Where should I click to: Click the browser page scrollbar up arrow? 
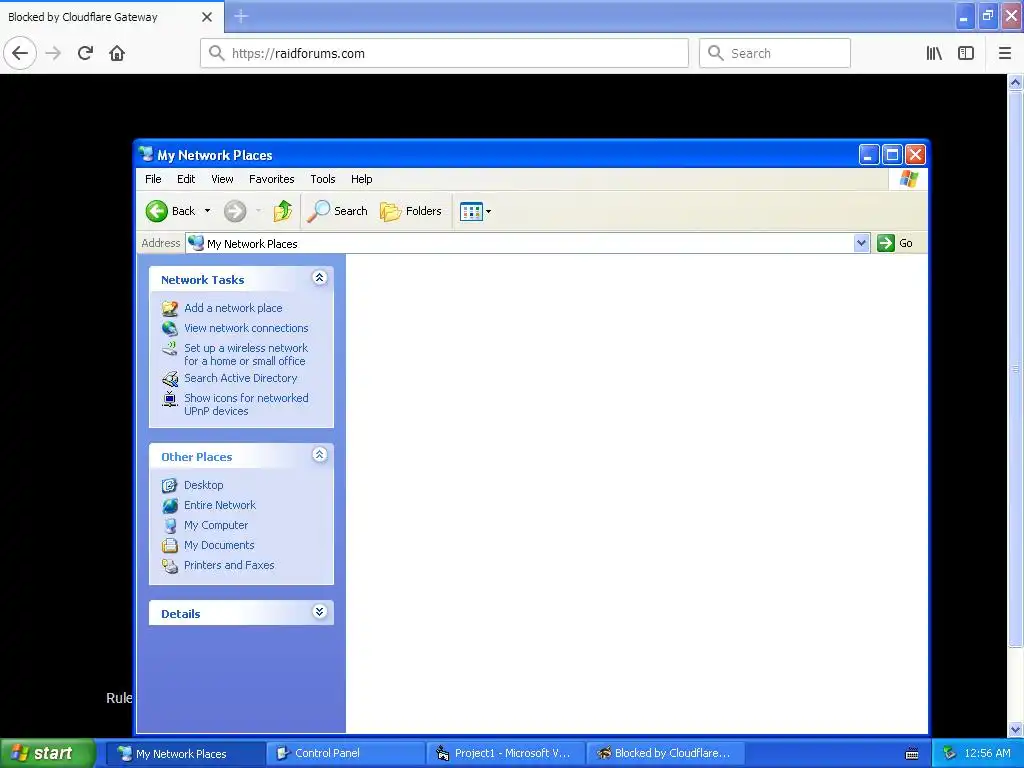(x=1016, y=82)
